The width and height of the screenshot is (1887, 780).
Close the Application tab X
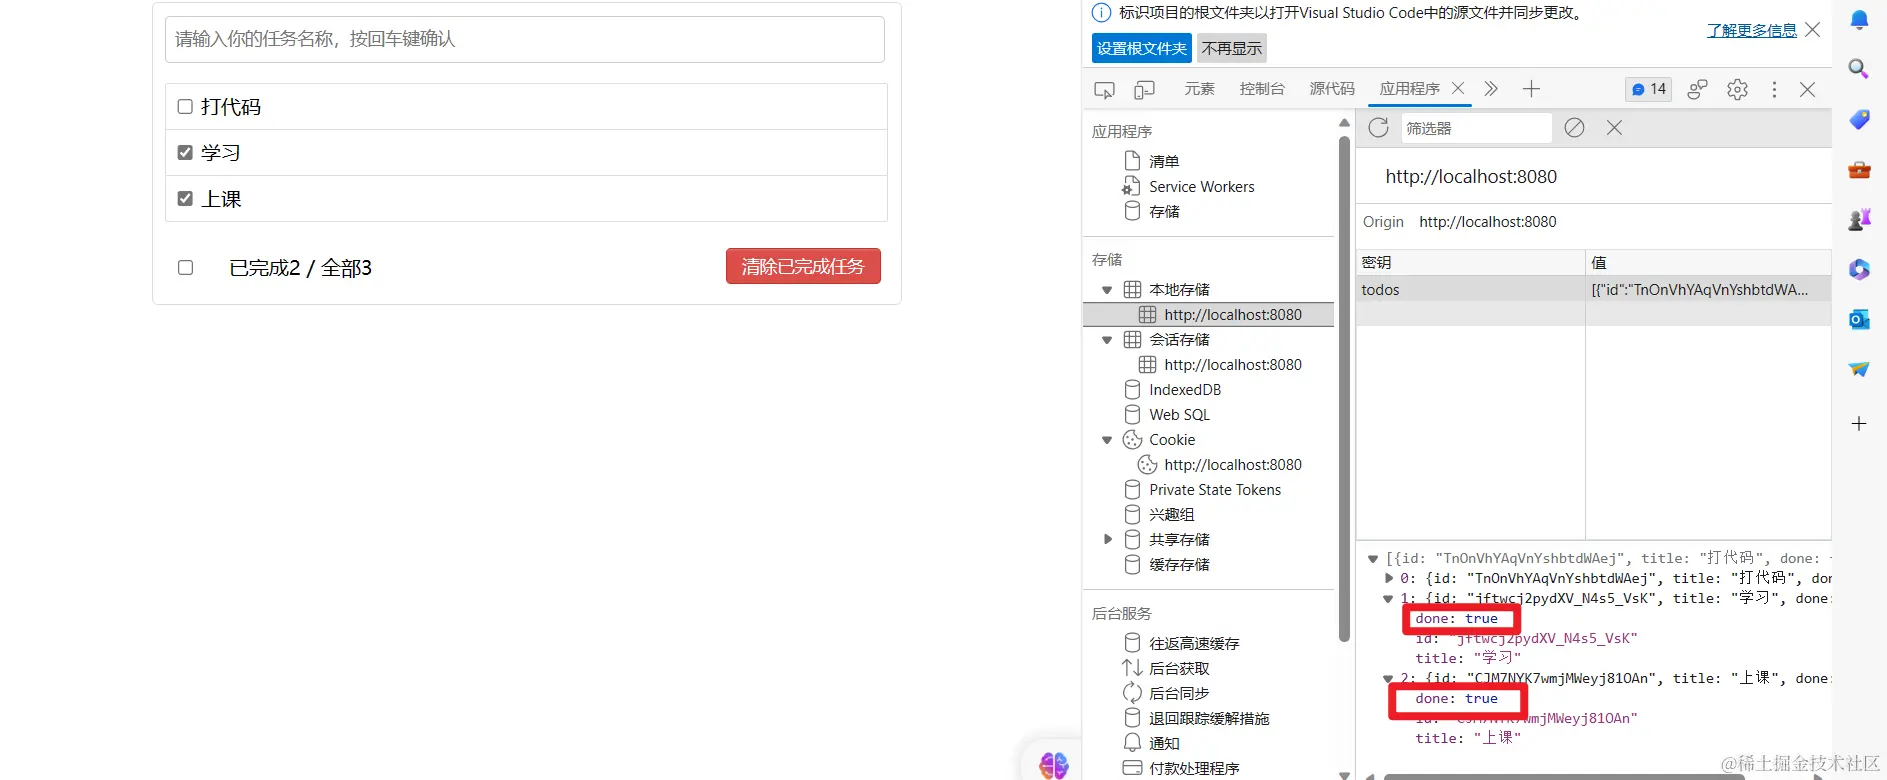1458,88
